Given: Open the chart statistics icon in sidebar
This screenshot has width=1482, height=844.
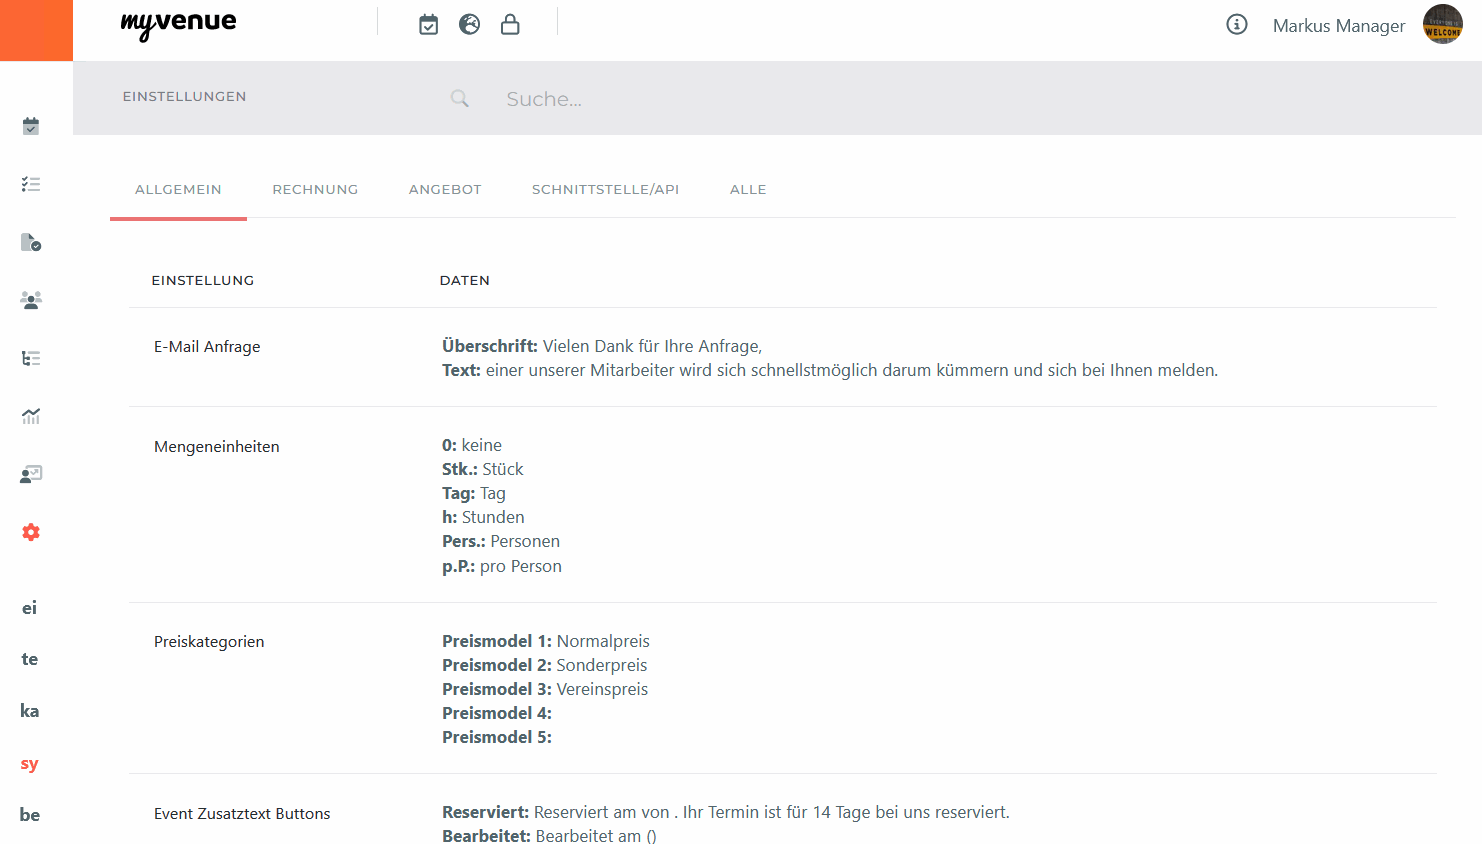Looking at the screenshot, I should point(31,416).
